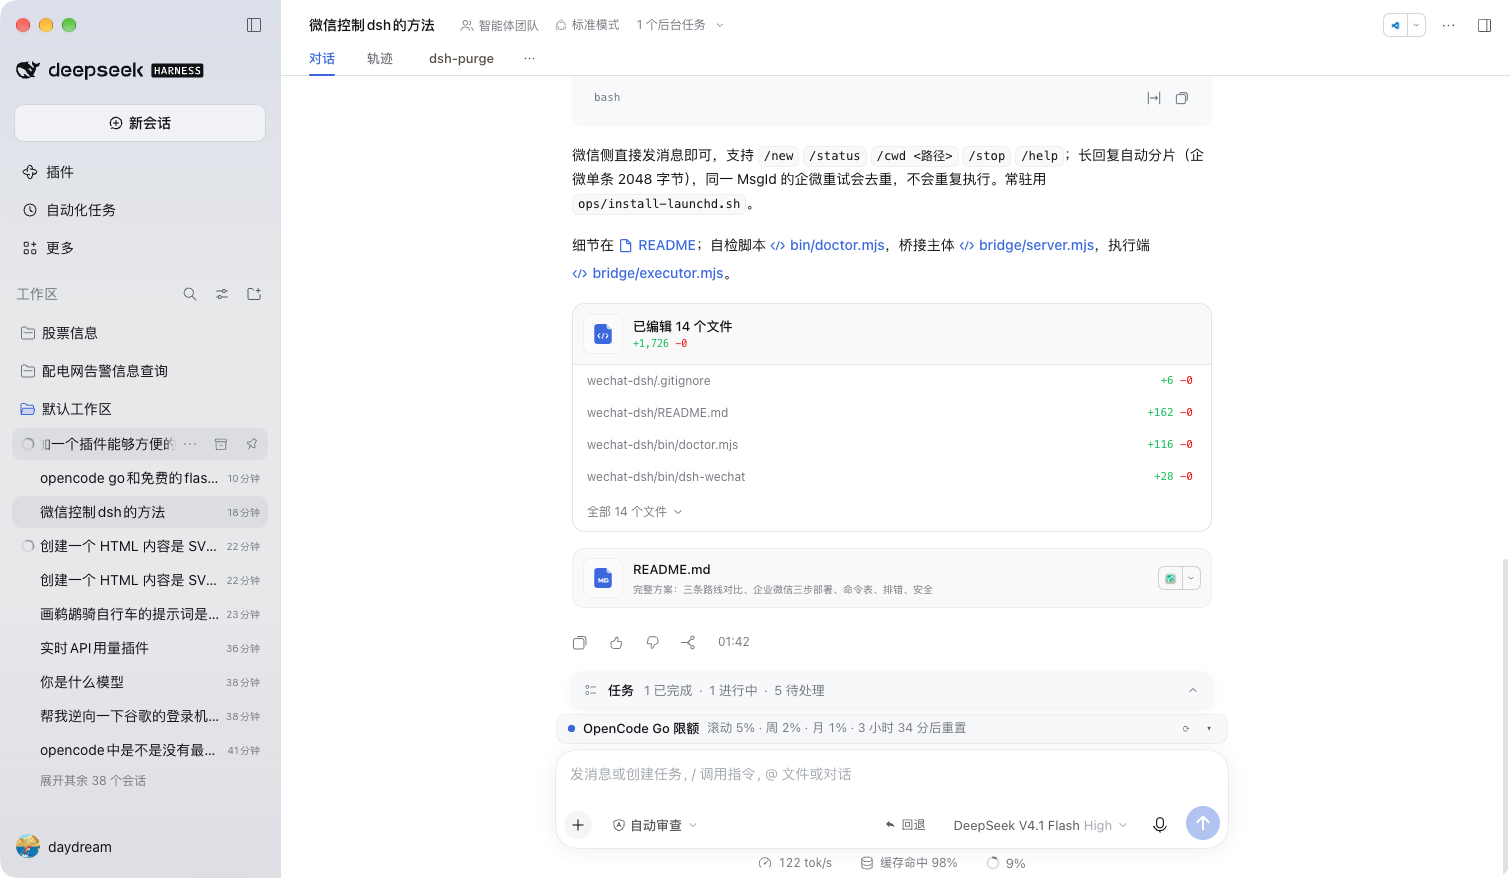Share the assistant reply

[x=688, y=642]
